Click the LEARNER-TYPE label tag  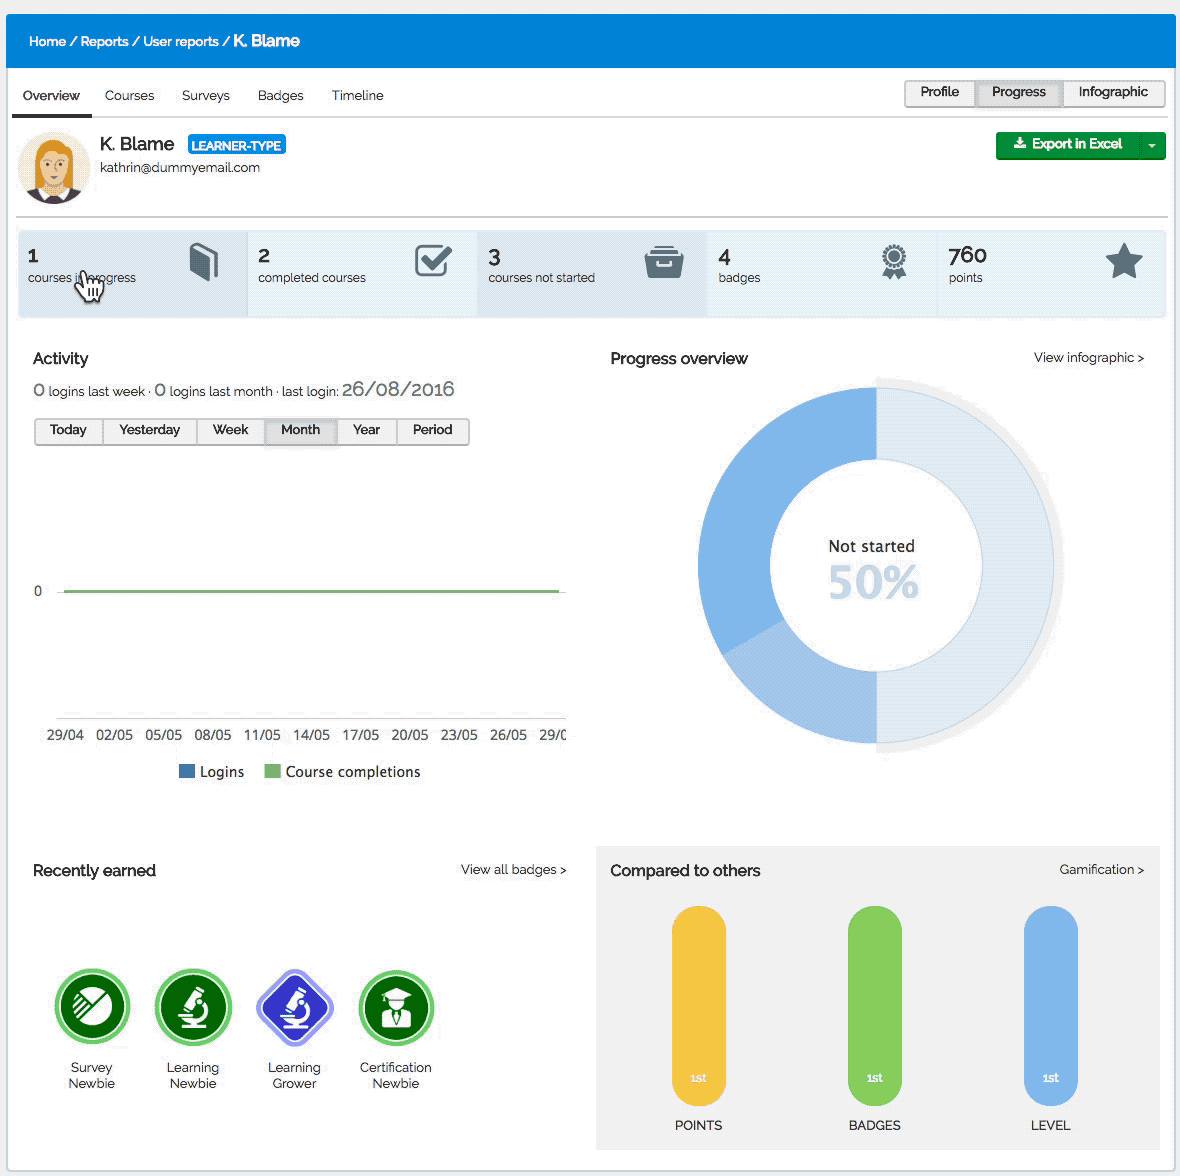[236, 145]
